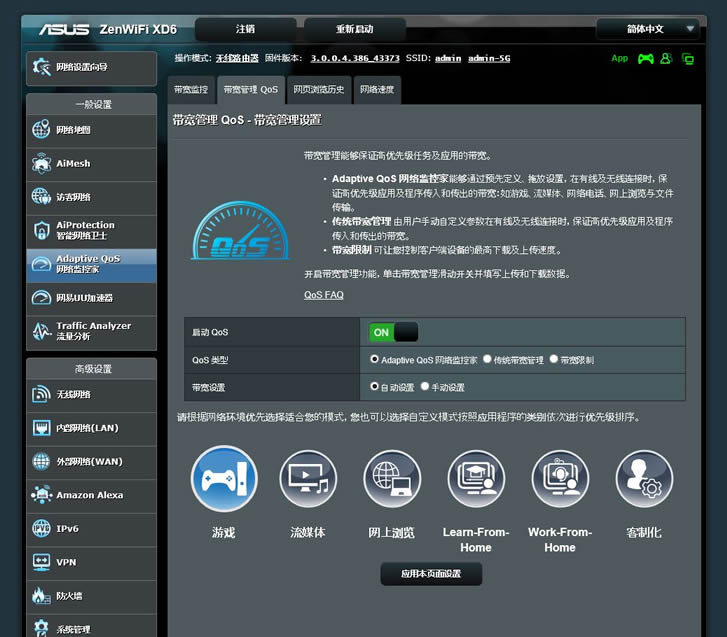Select the Customize (客制化) mode icon

[644, 479]
